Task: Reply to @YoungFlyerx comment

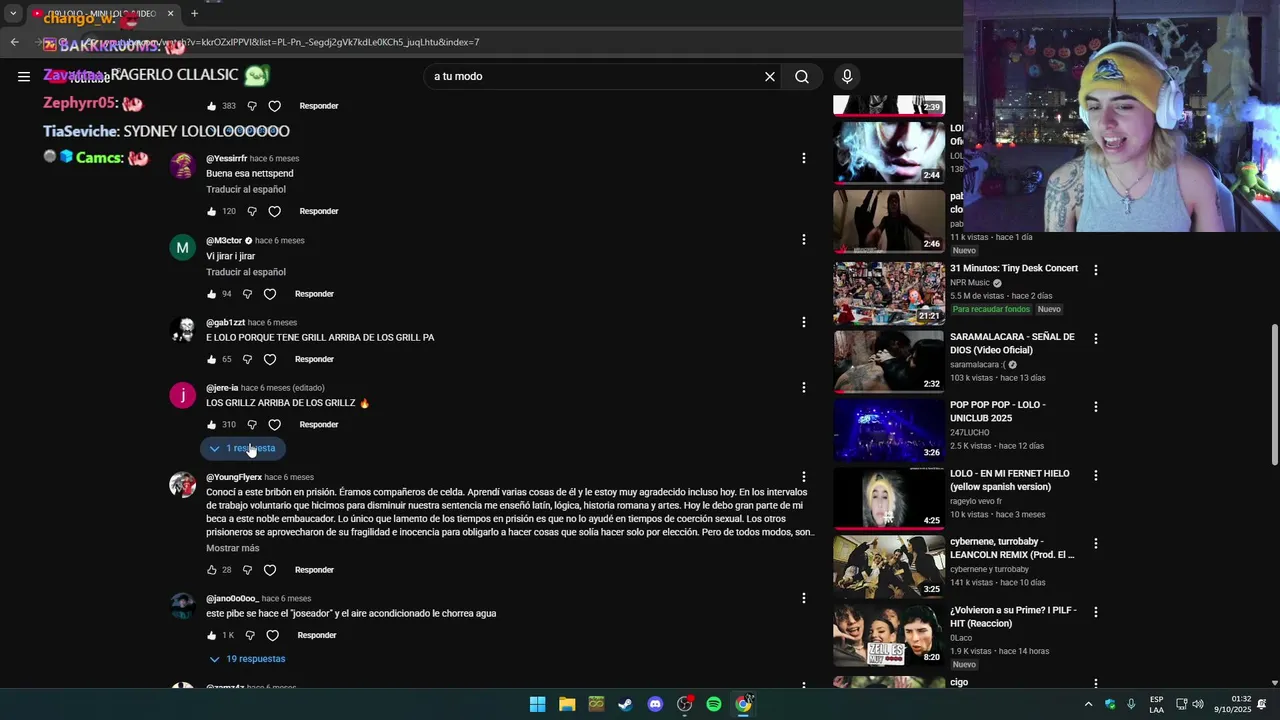Action: [314, 570]
